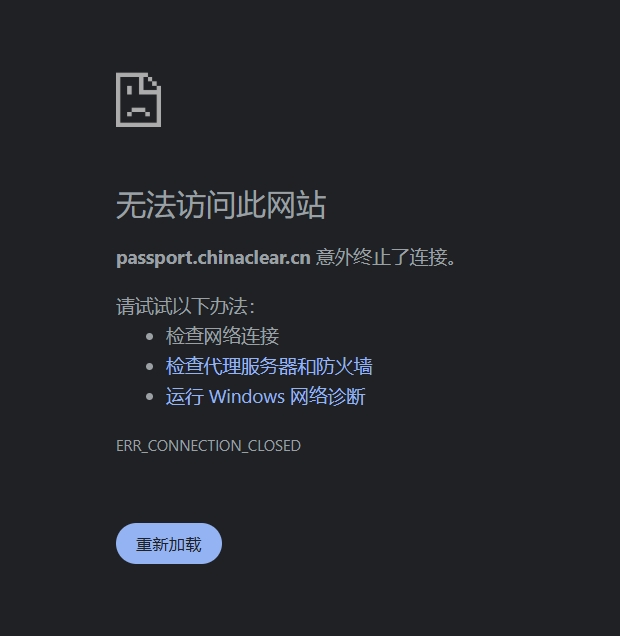
Task: Click 防火墙 at the end of the proxy link
Action: pos(344,366)
